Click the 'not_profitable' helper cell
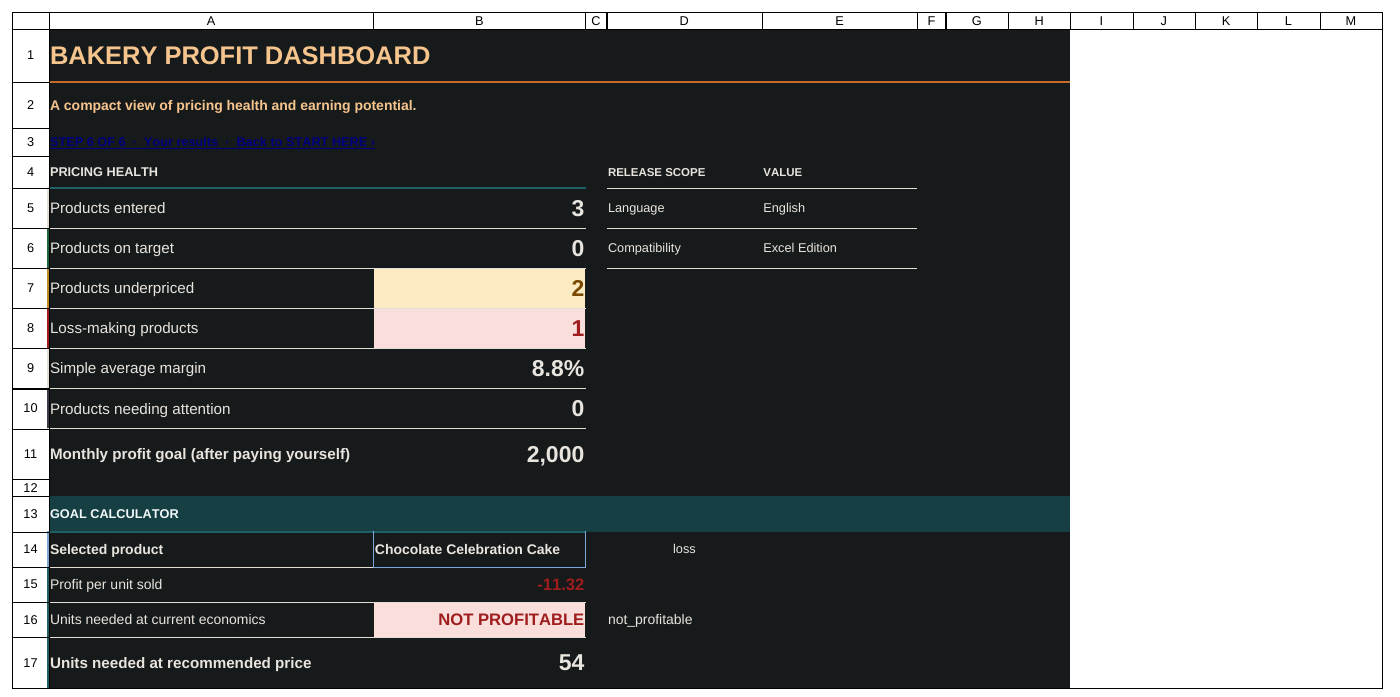This screenshot has width=1400, height=697. tap(684, 619)
